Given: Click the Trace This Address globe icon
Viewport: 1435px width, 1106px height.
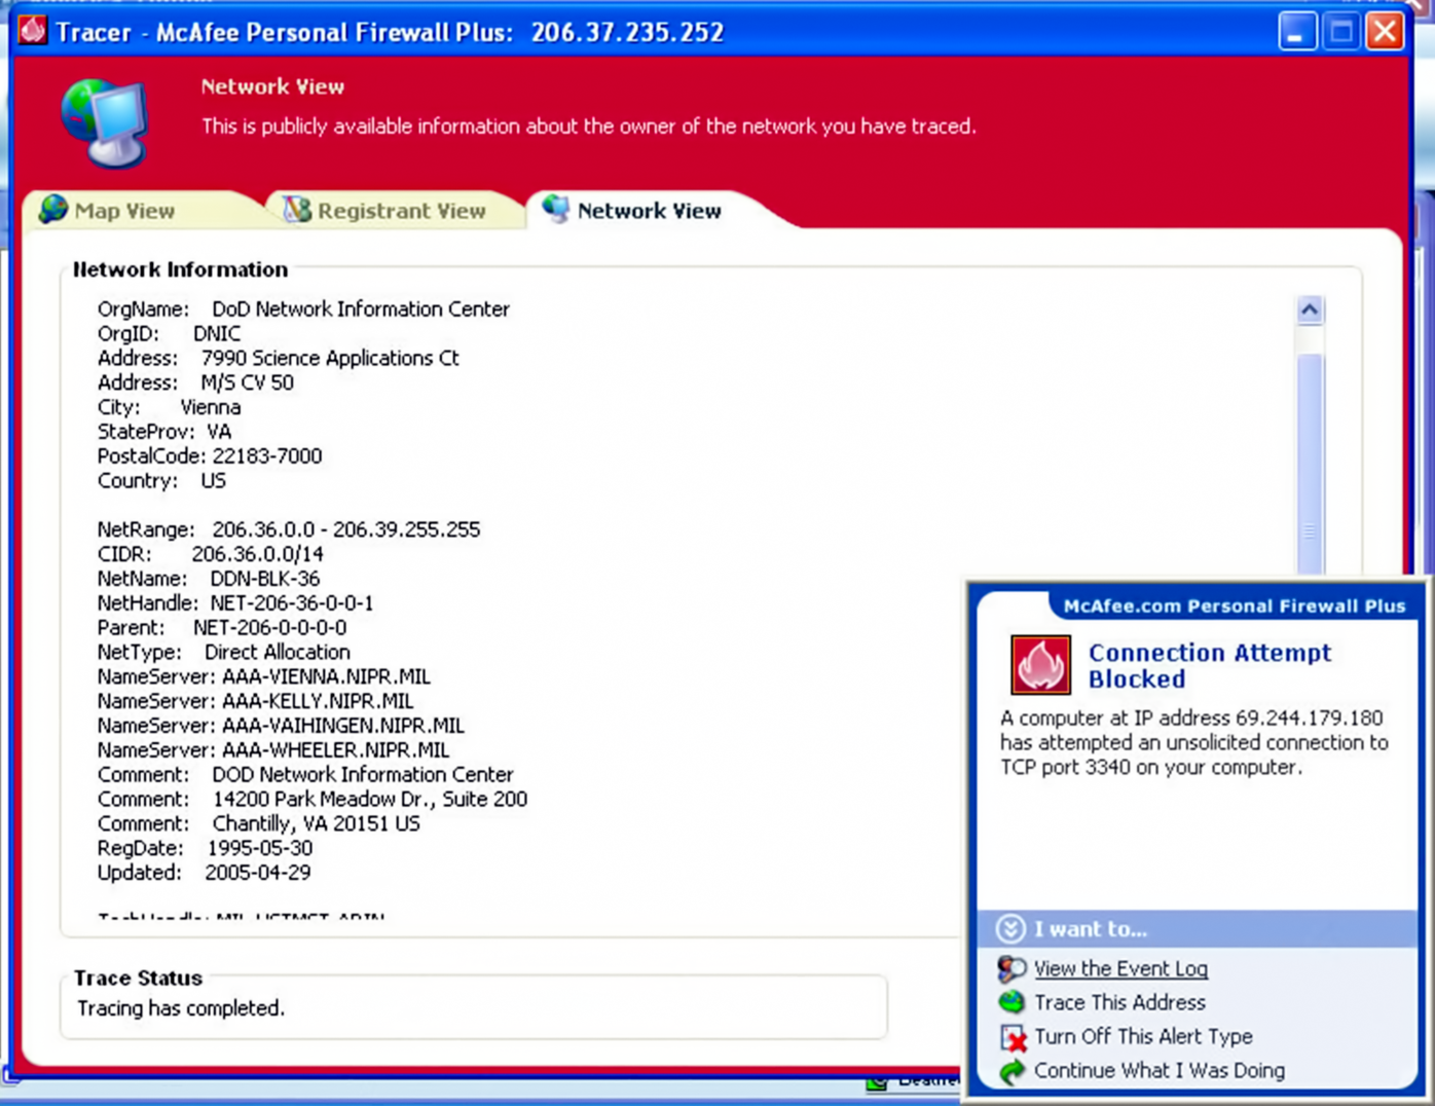Looking at the screenshot, I should tap(1012, 1001).
